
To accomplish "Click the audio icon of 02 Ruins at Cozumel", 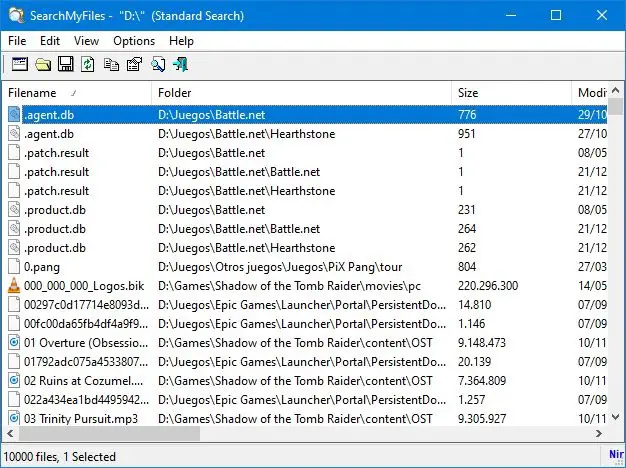I will [x=14, y=381].
